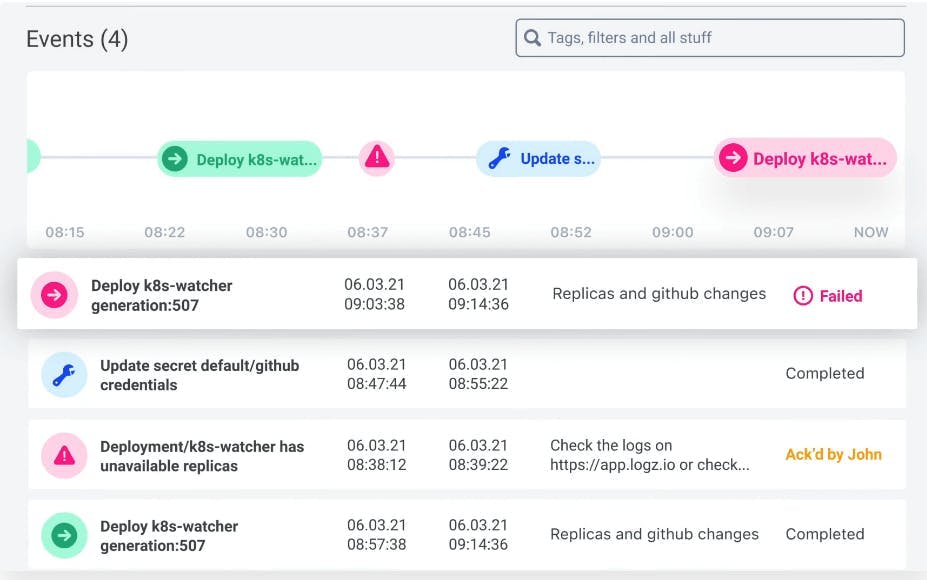927x580 pixels.
Task: Select the pink failed Deploy timeline marker
Action: pyautogui.click(x=805, y=158)
